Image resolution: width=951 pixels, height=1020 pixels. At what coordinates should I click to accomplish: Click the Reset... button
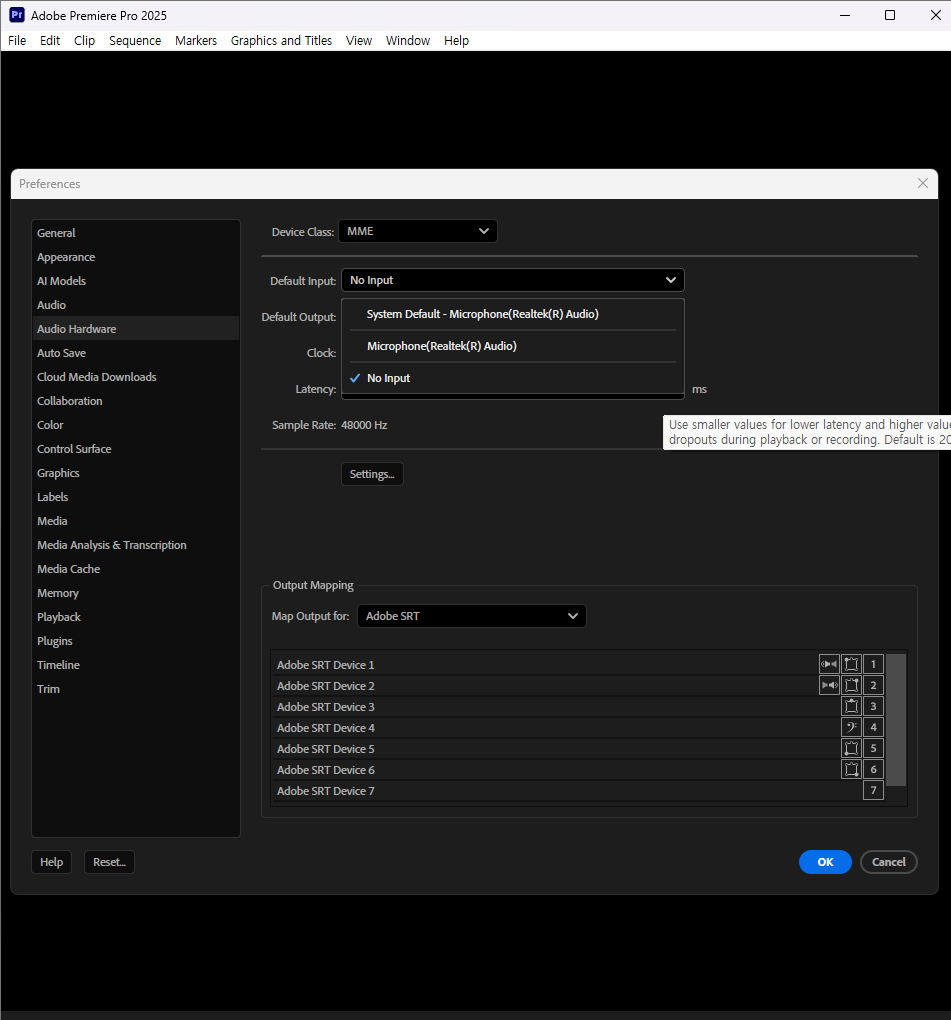109,862
